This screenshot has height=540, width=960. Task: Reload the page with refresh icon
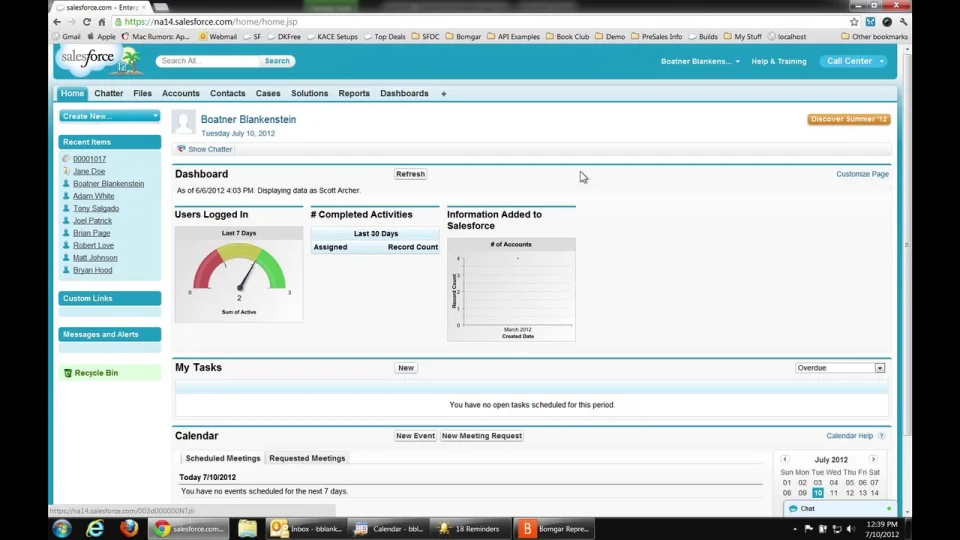point(87,21)
